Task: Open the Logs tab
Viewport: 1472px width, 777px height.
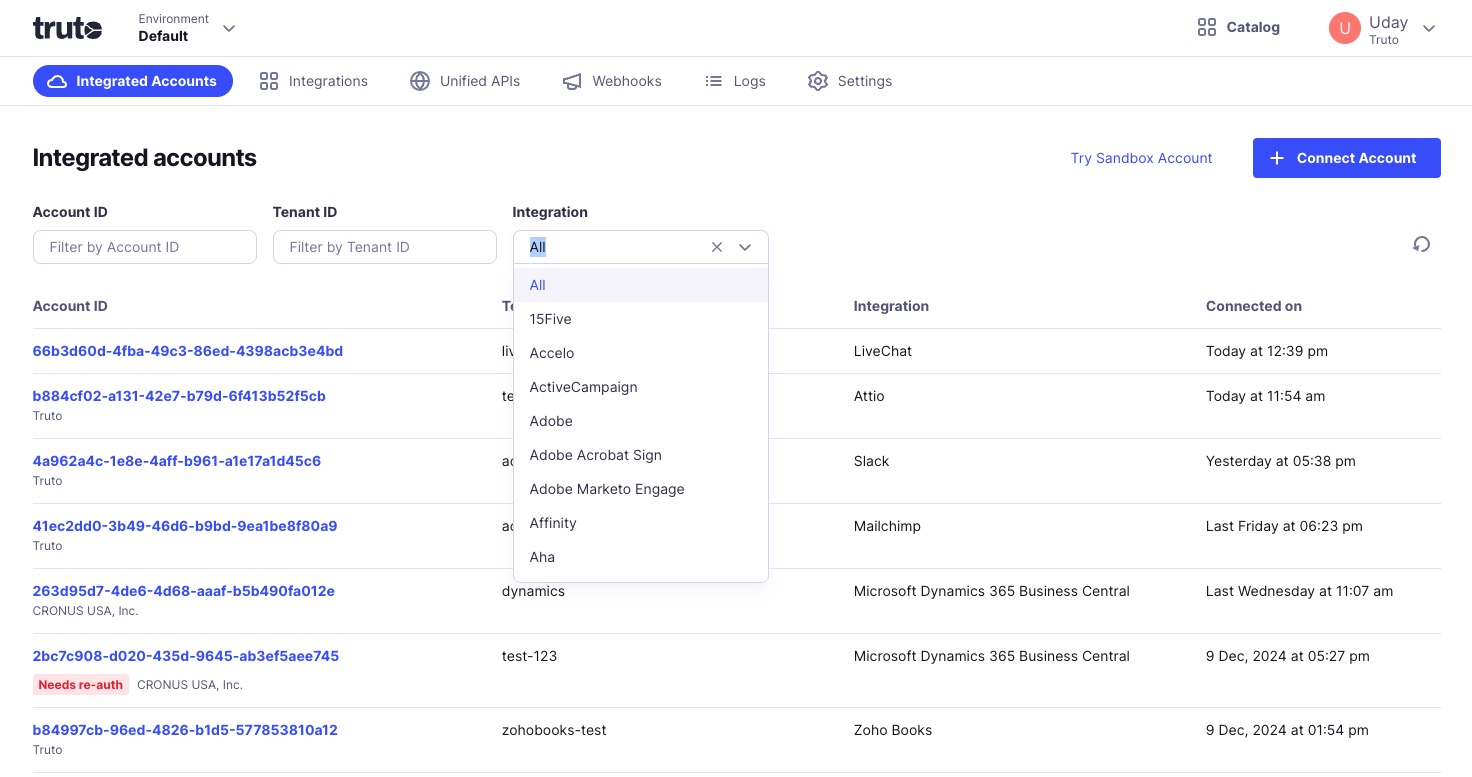Action: click(735, 81)
